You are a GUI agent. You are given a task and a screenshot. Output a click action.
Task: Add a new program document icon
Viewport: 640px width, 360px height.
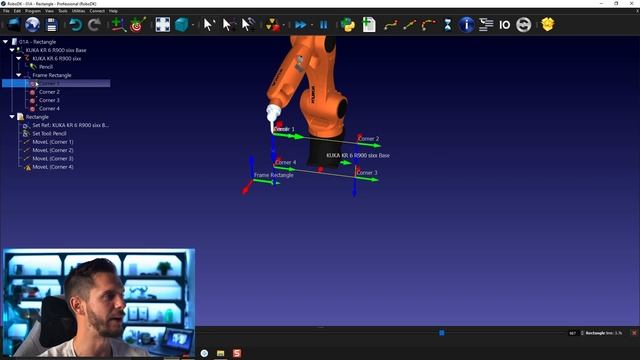(x=369, y=25)
